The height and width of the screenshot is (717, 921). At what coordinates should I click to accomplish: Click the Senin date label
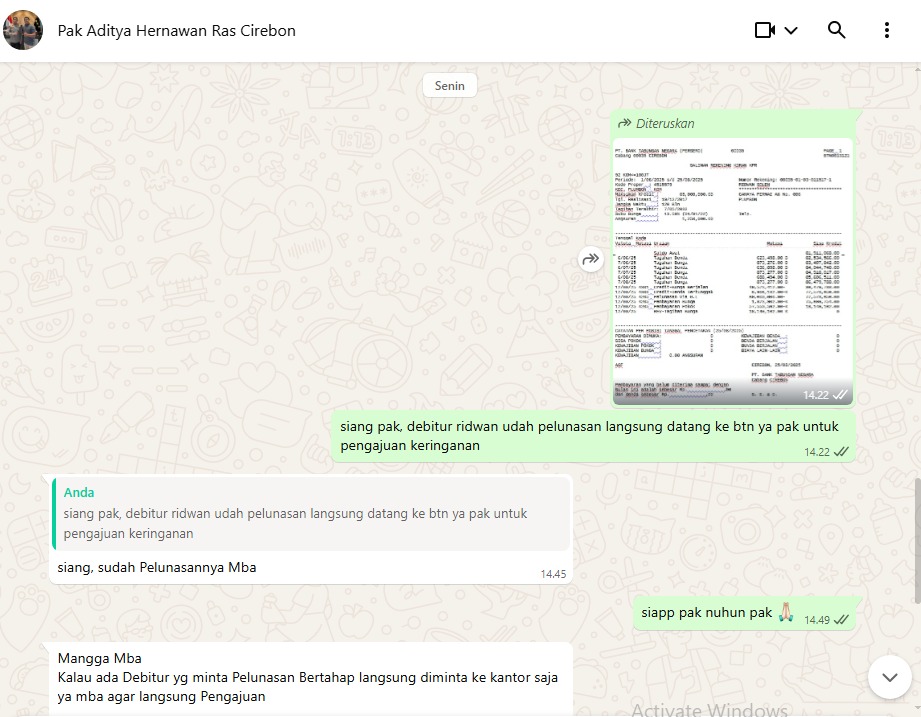[x=450, y=86]
